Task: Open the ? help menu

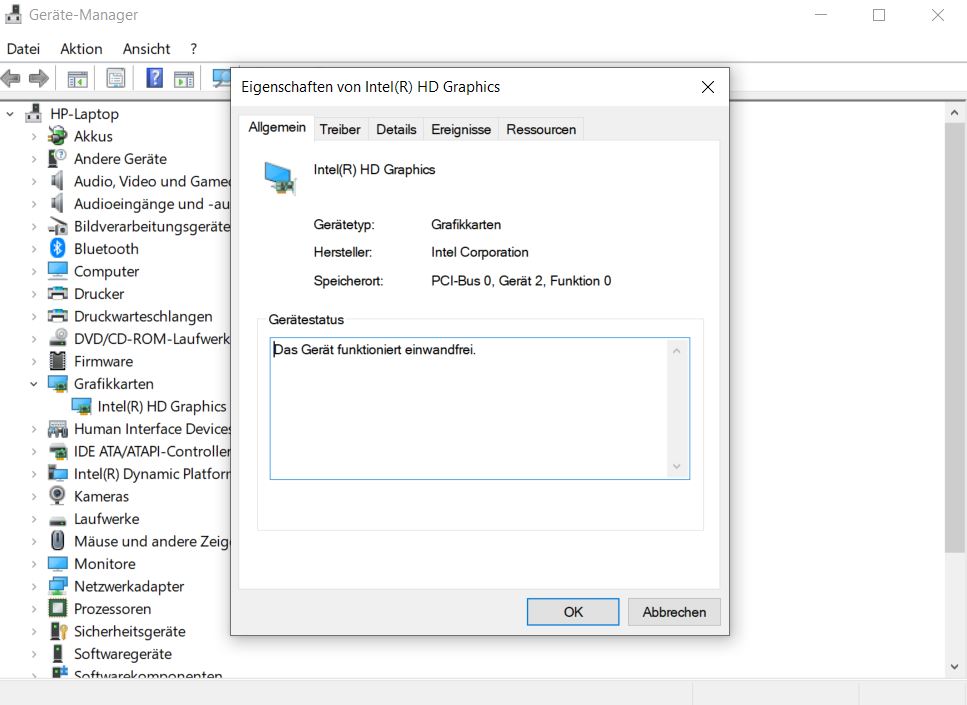Action: 194,49
